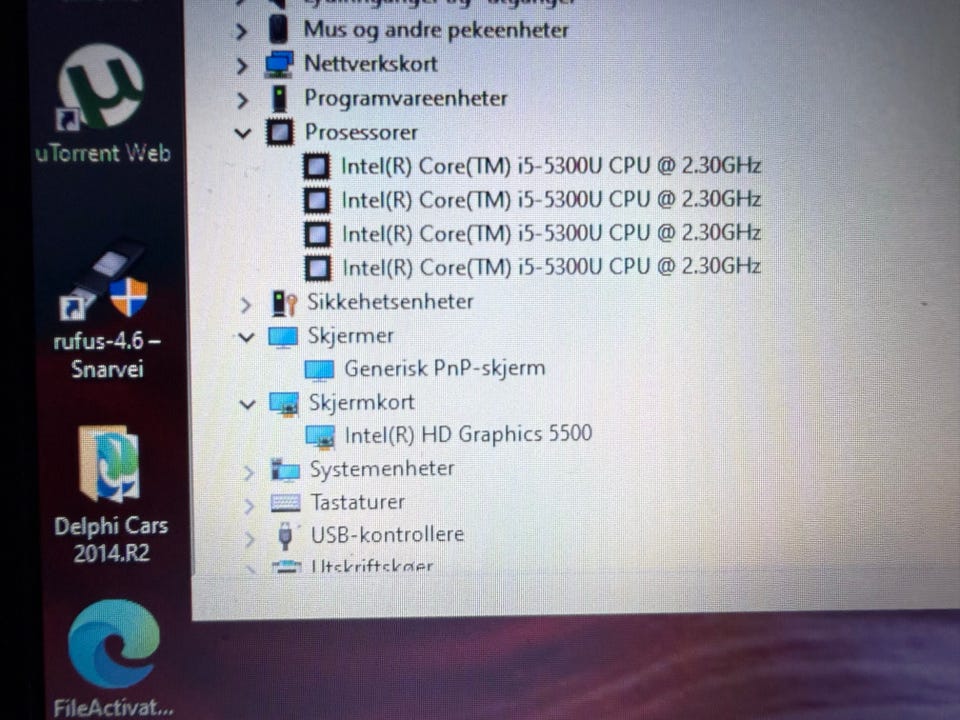Click the security key icon beside Sikkehetsenheter
The height and width of the screenshot is (720, 960).
pos(284,302)
